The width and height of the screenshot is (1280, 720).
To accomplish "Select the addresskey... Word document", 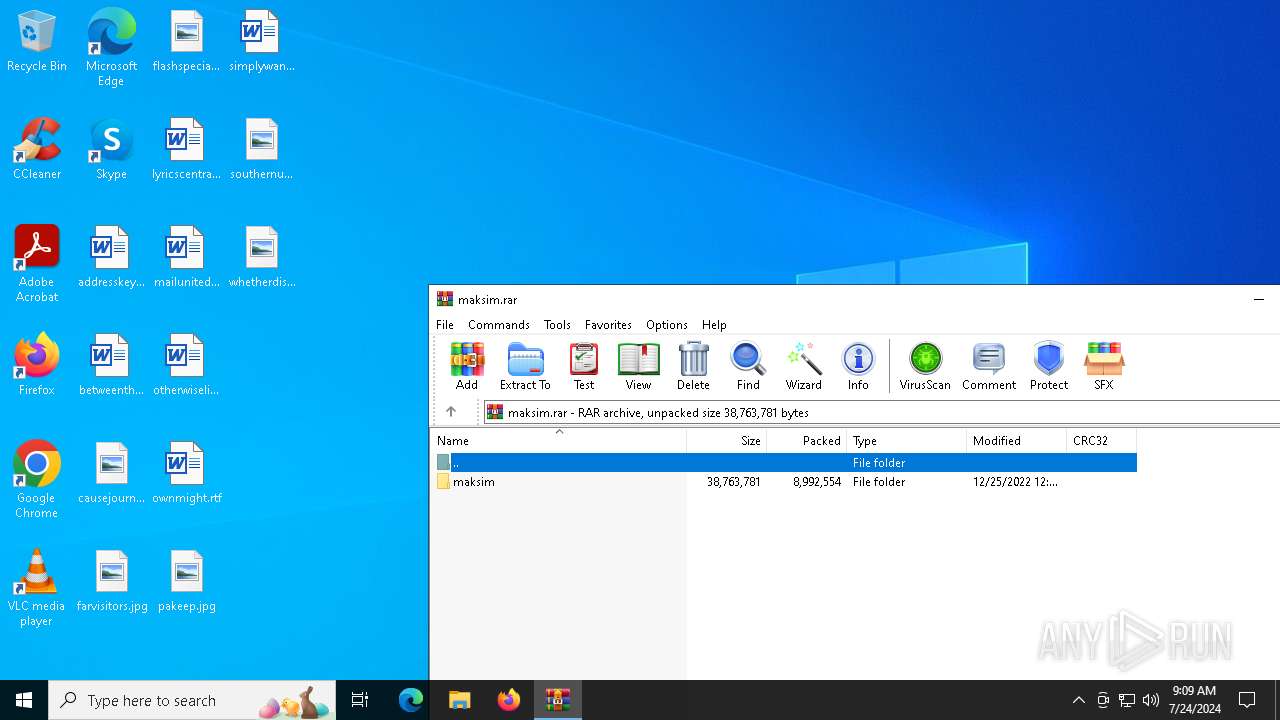I will [x=111, y=257].
